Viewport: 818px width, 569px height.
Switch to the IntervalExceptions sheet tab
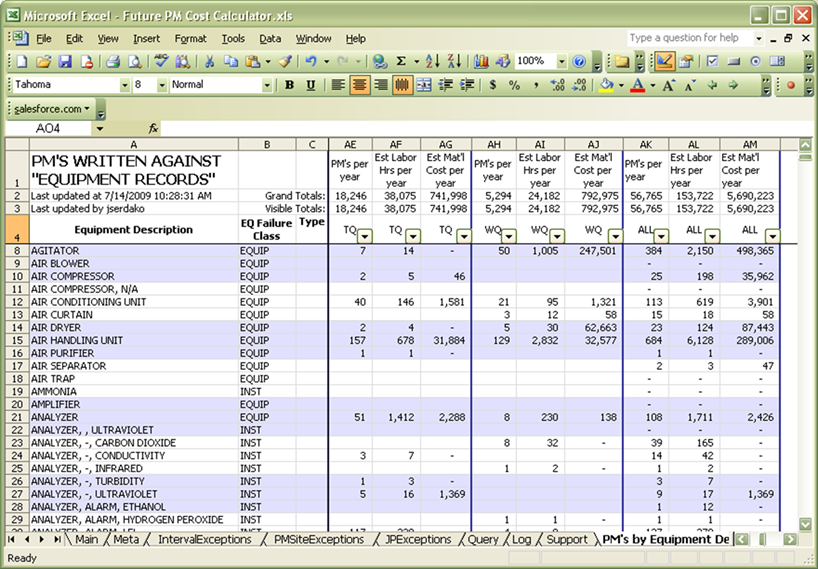coord(204,539)
